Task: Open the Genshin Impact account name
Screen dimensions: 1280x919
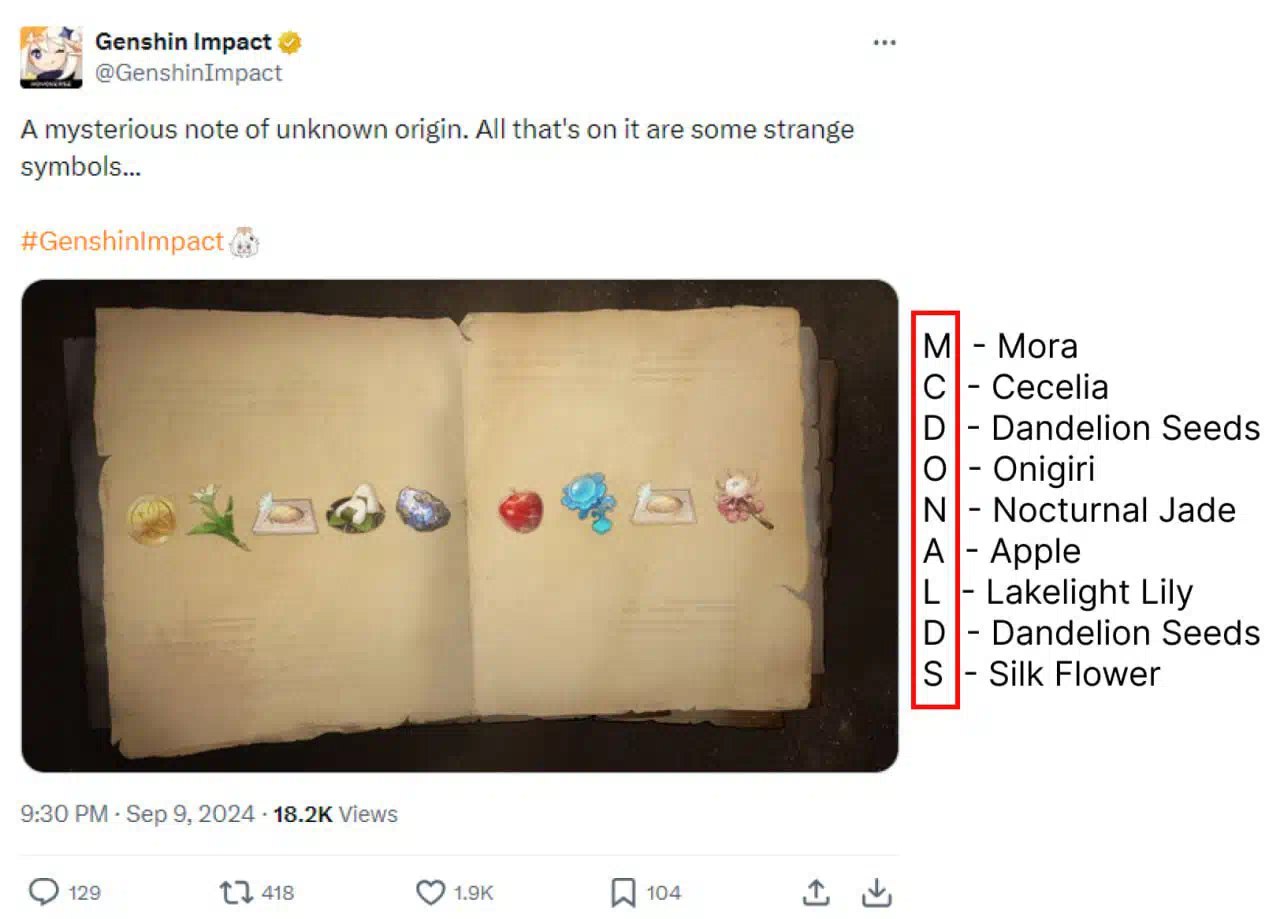Action: (x=183, y=42)
